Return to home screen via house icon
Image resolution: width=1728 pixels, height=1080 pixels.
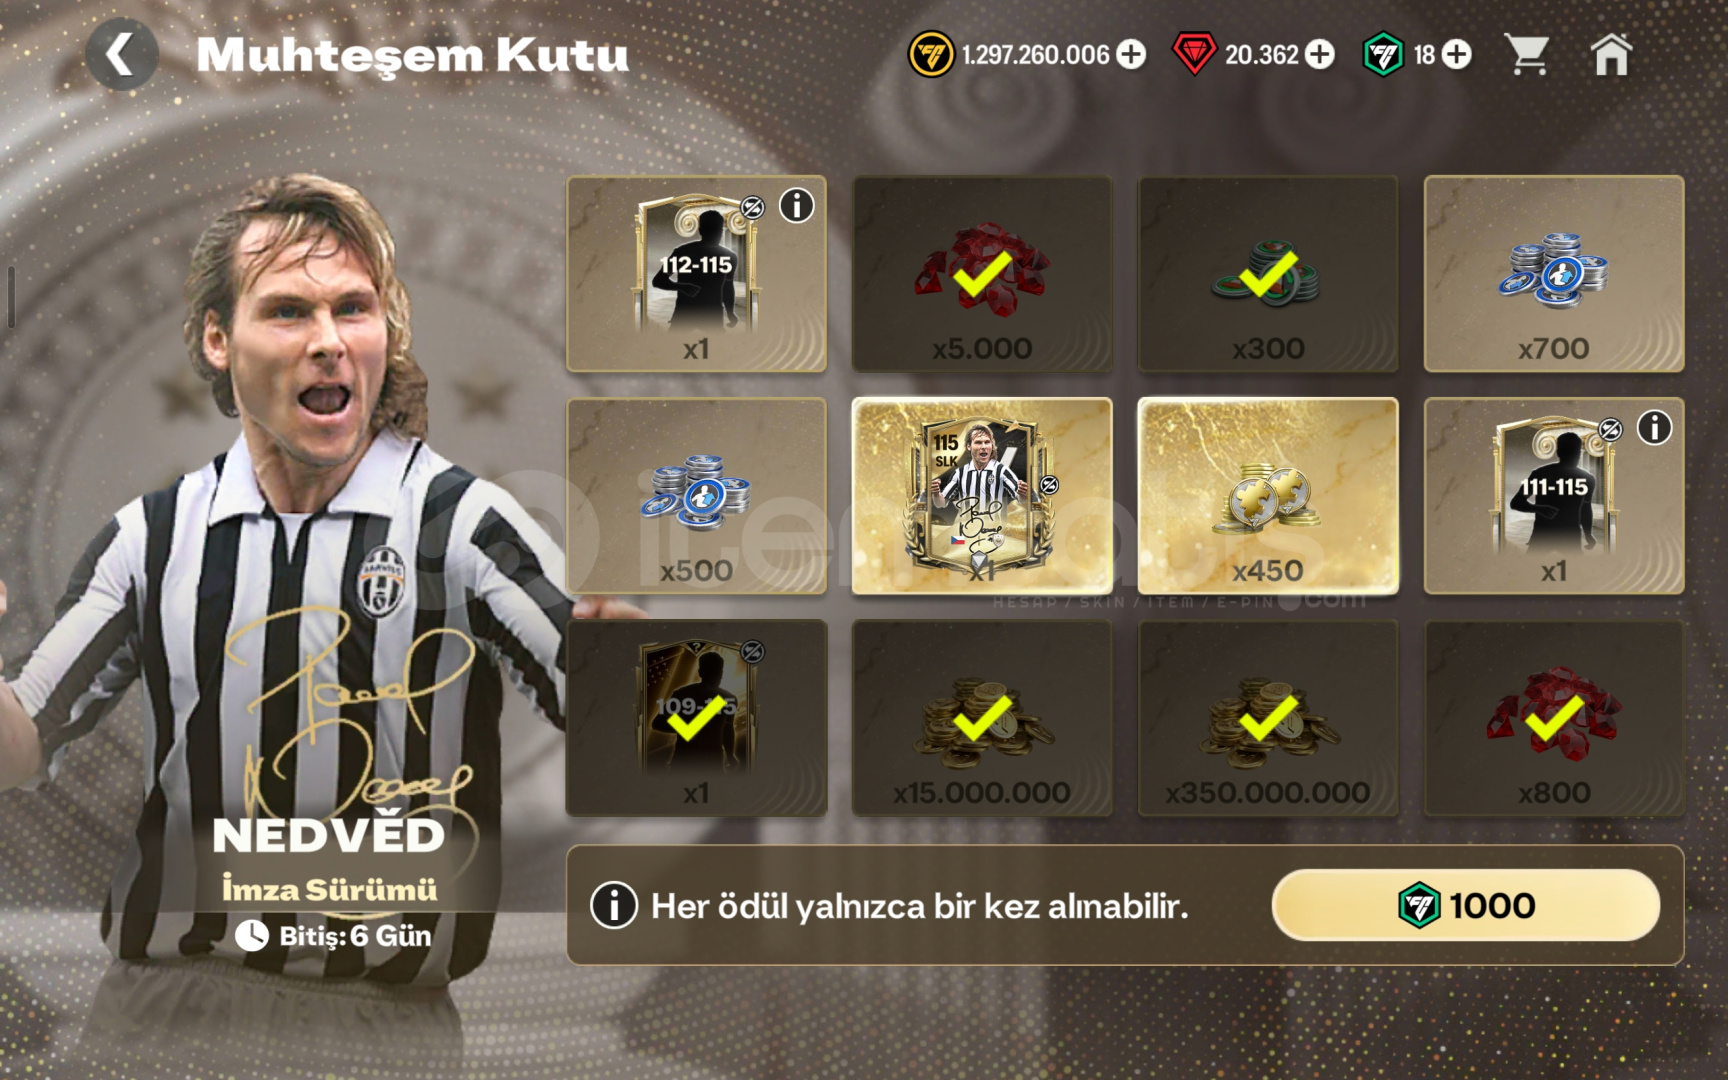pos(1611,54)
